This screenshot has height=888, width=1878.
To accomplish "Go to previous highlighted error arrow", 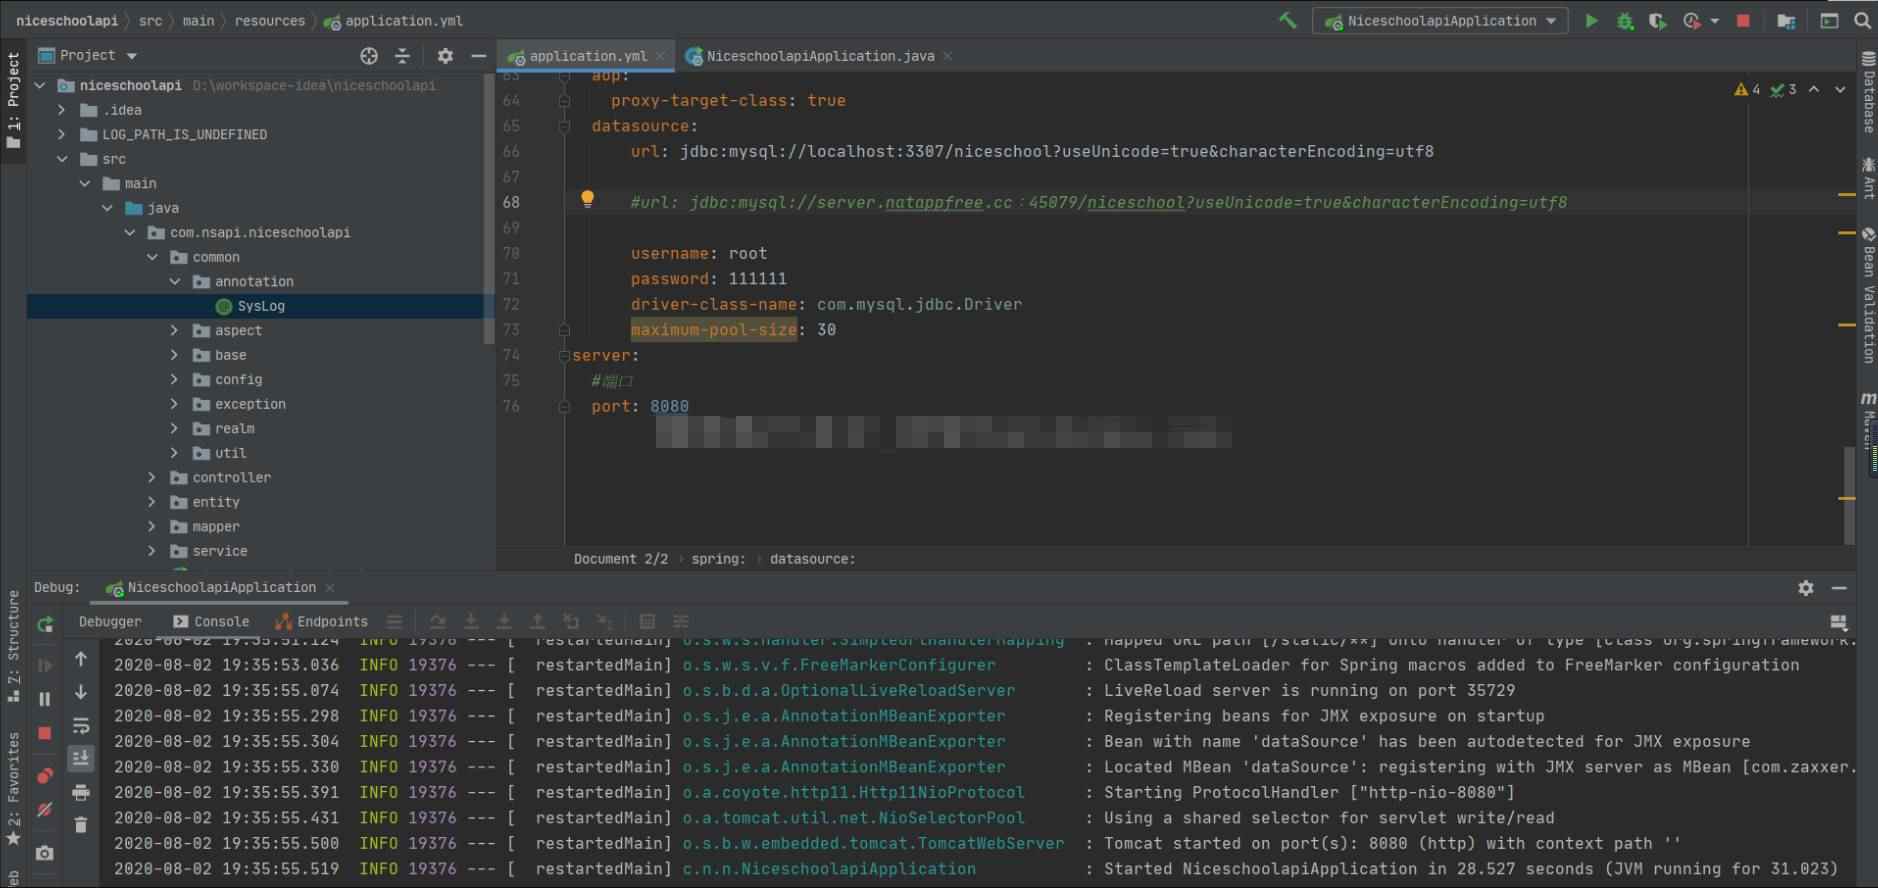I will click(x=1814, y=89).
